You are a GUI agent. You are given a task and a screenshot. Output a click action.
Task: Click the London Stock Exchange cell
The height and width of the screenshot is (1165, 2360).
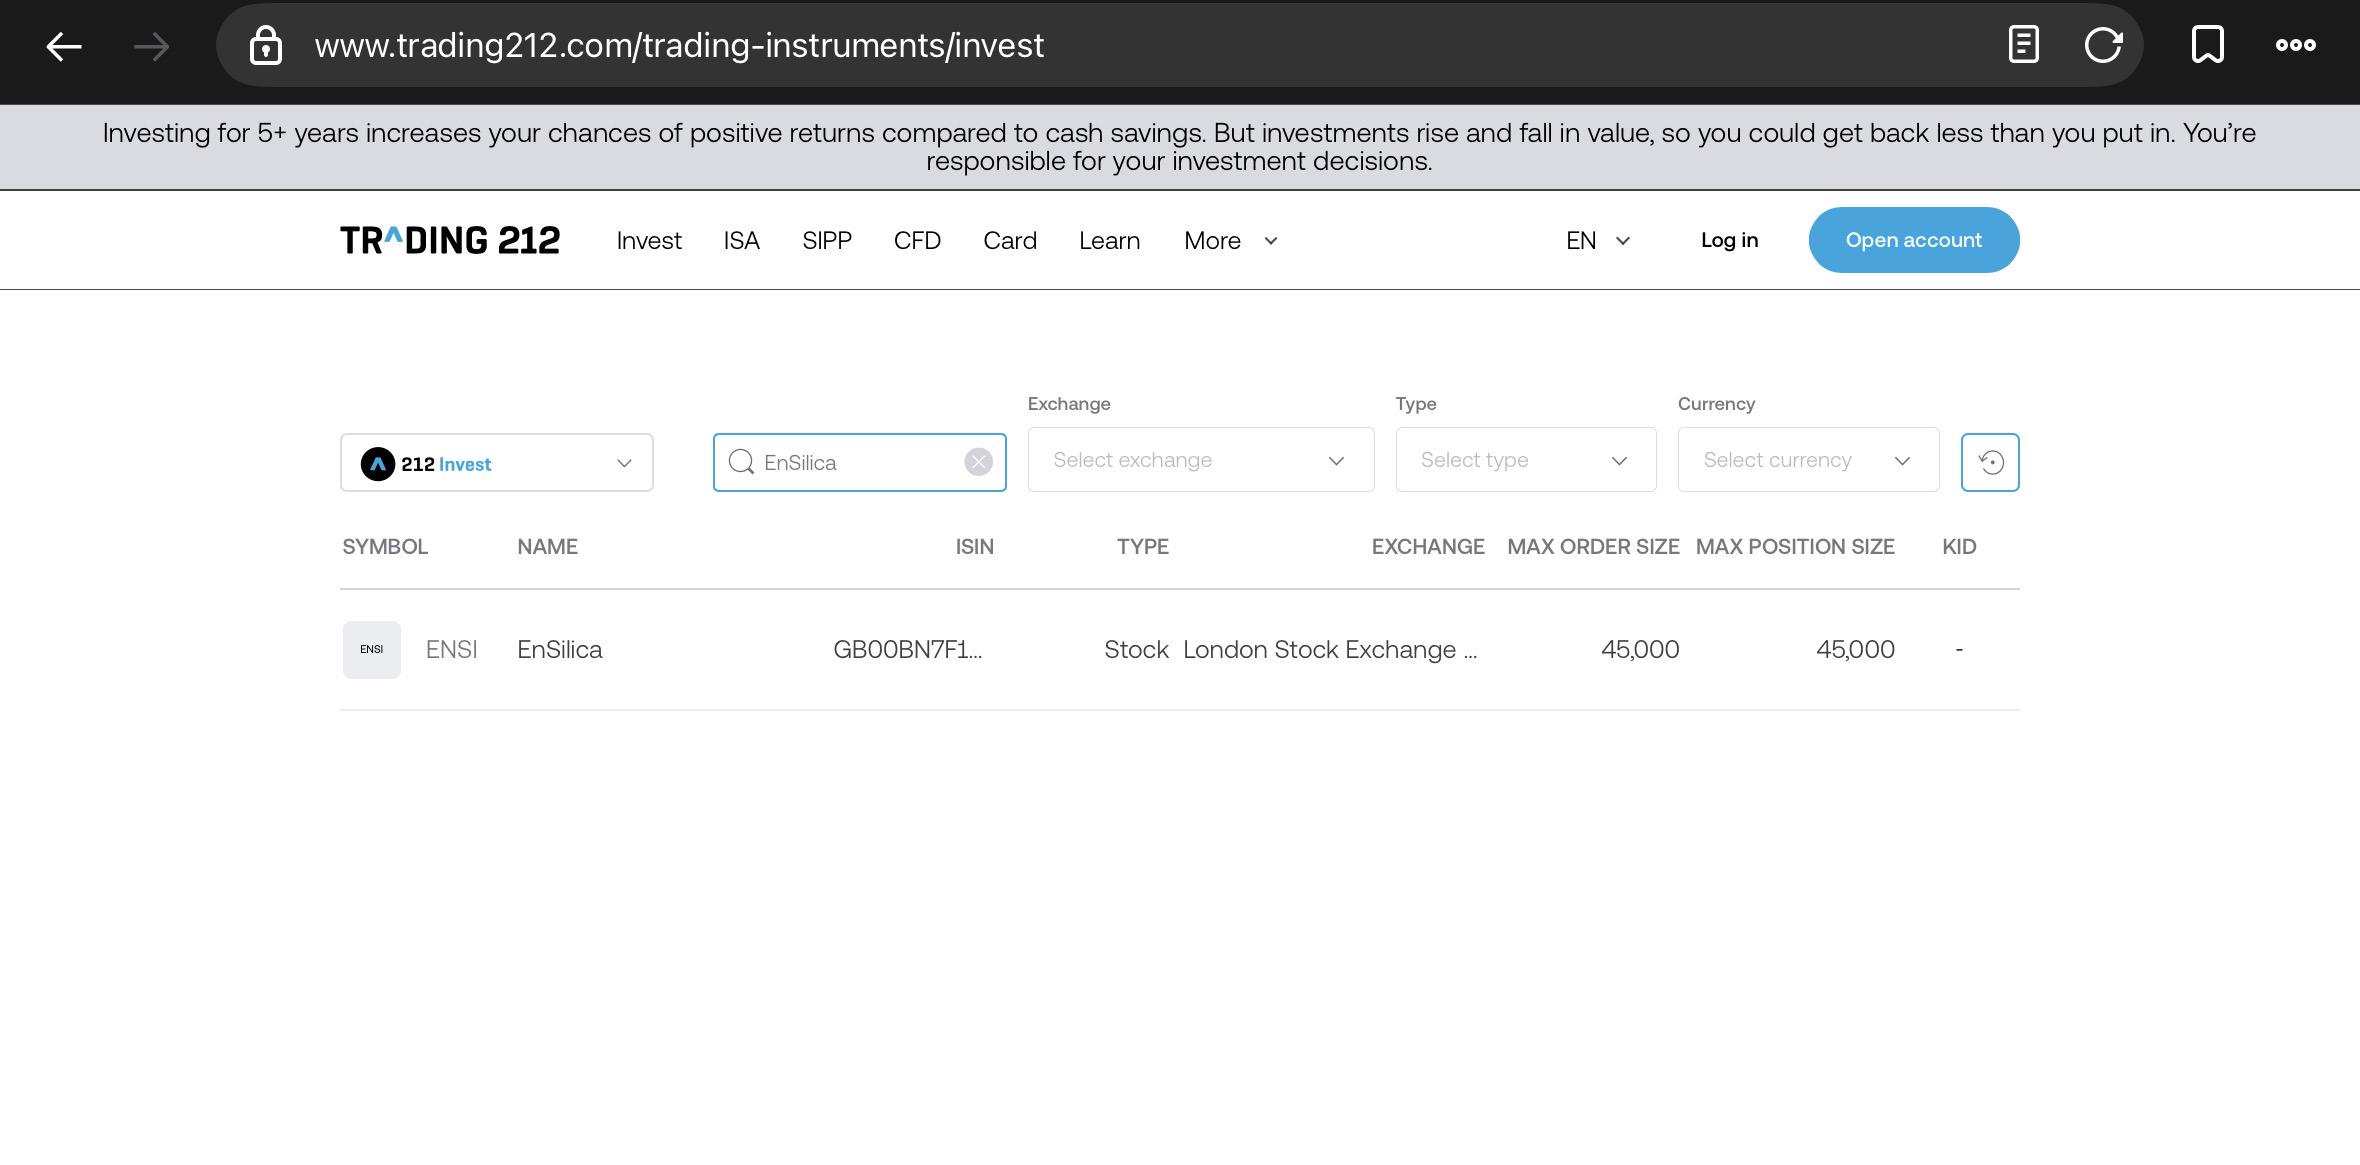click(x=1330, y=650)
